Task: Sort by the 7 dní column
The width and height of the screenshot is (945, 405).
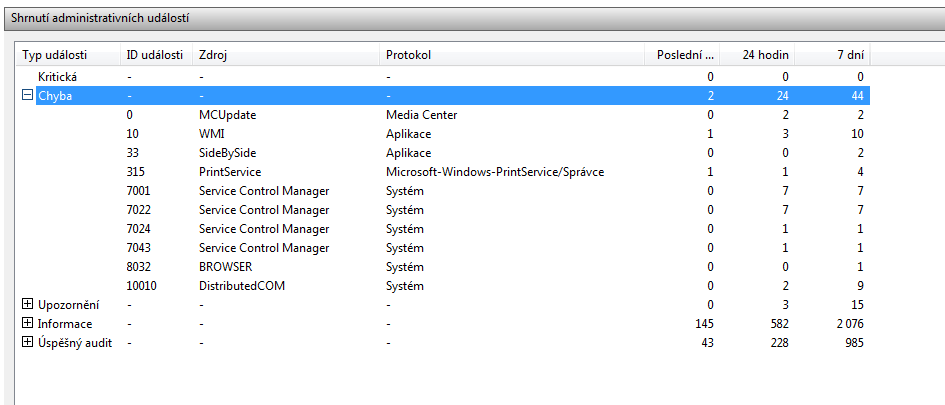Action: pyautogui.click(x=832, y=54)
